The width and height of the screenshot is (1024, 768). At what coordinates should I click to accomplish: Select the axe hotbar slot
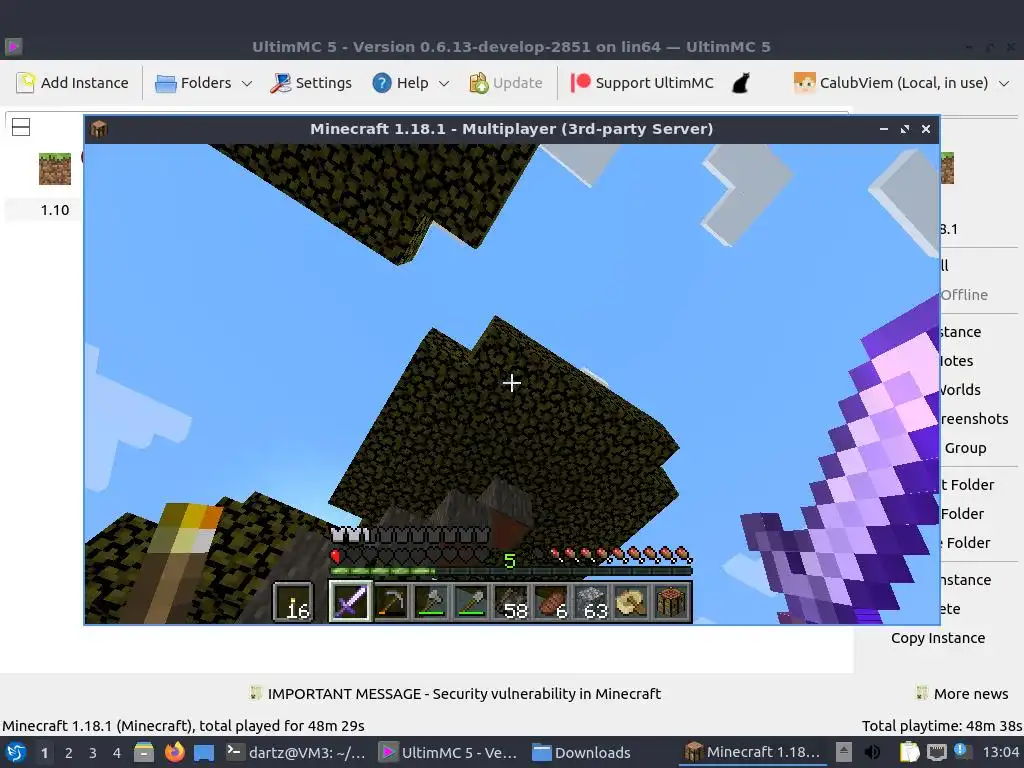pyautogui.click(x=431, y=601)
